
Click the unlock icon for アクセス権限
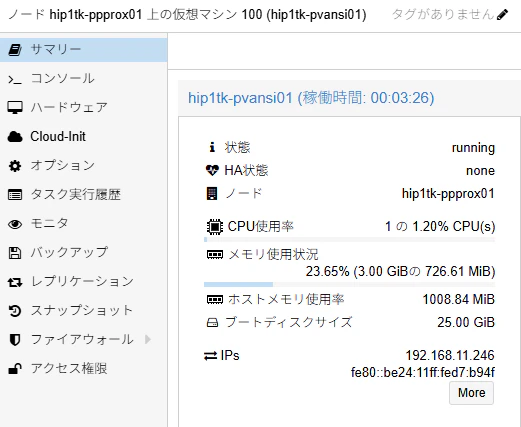pyautogui.click(x=15, y=369)
